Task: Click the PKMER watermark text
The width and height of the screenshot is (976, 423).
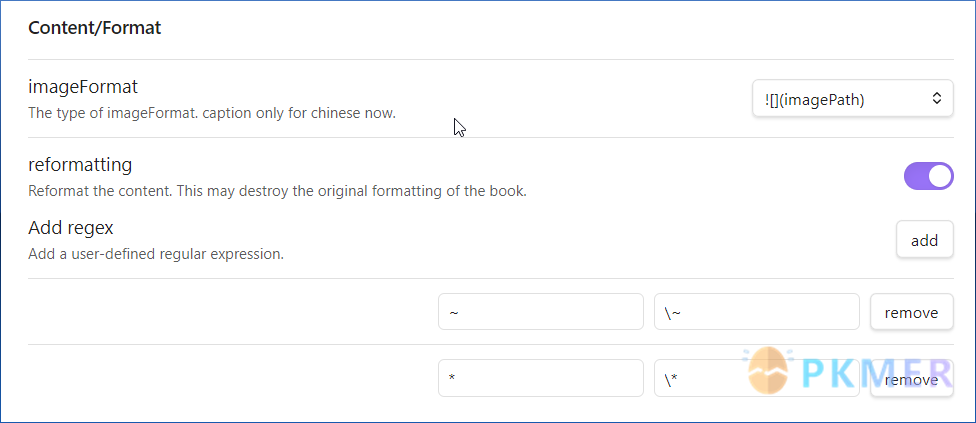Action: click(x=876, y=373)
